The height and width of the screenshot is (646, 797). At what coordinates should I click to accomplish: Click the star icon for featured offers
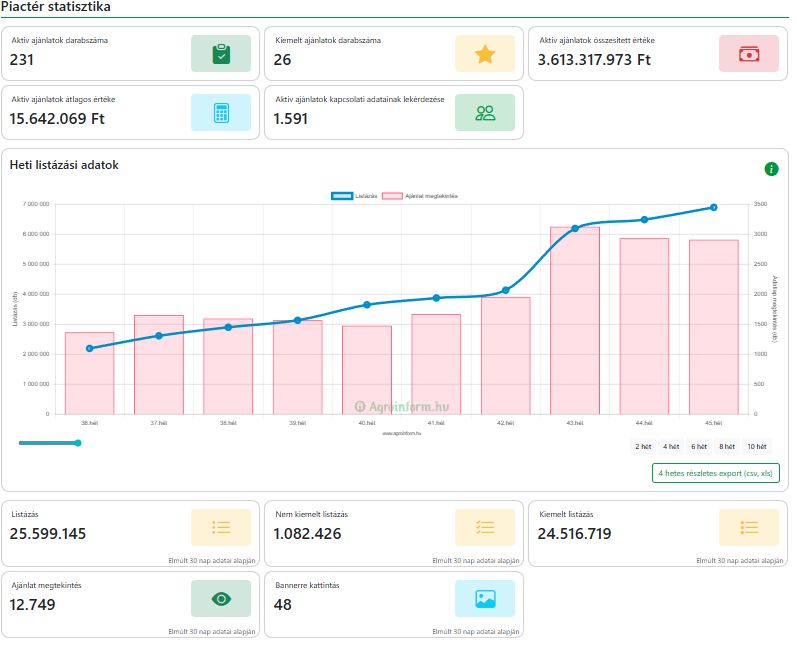click(485, 54)
